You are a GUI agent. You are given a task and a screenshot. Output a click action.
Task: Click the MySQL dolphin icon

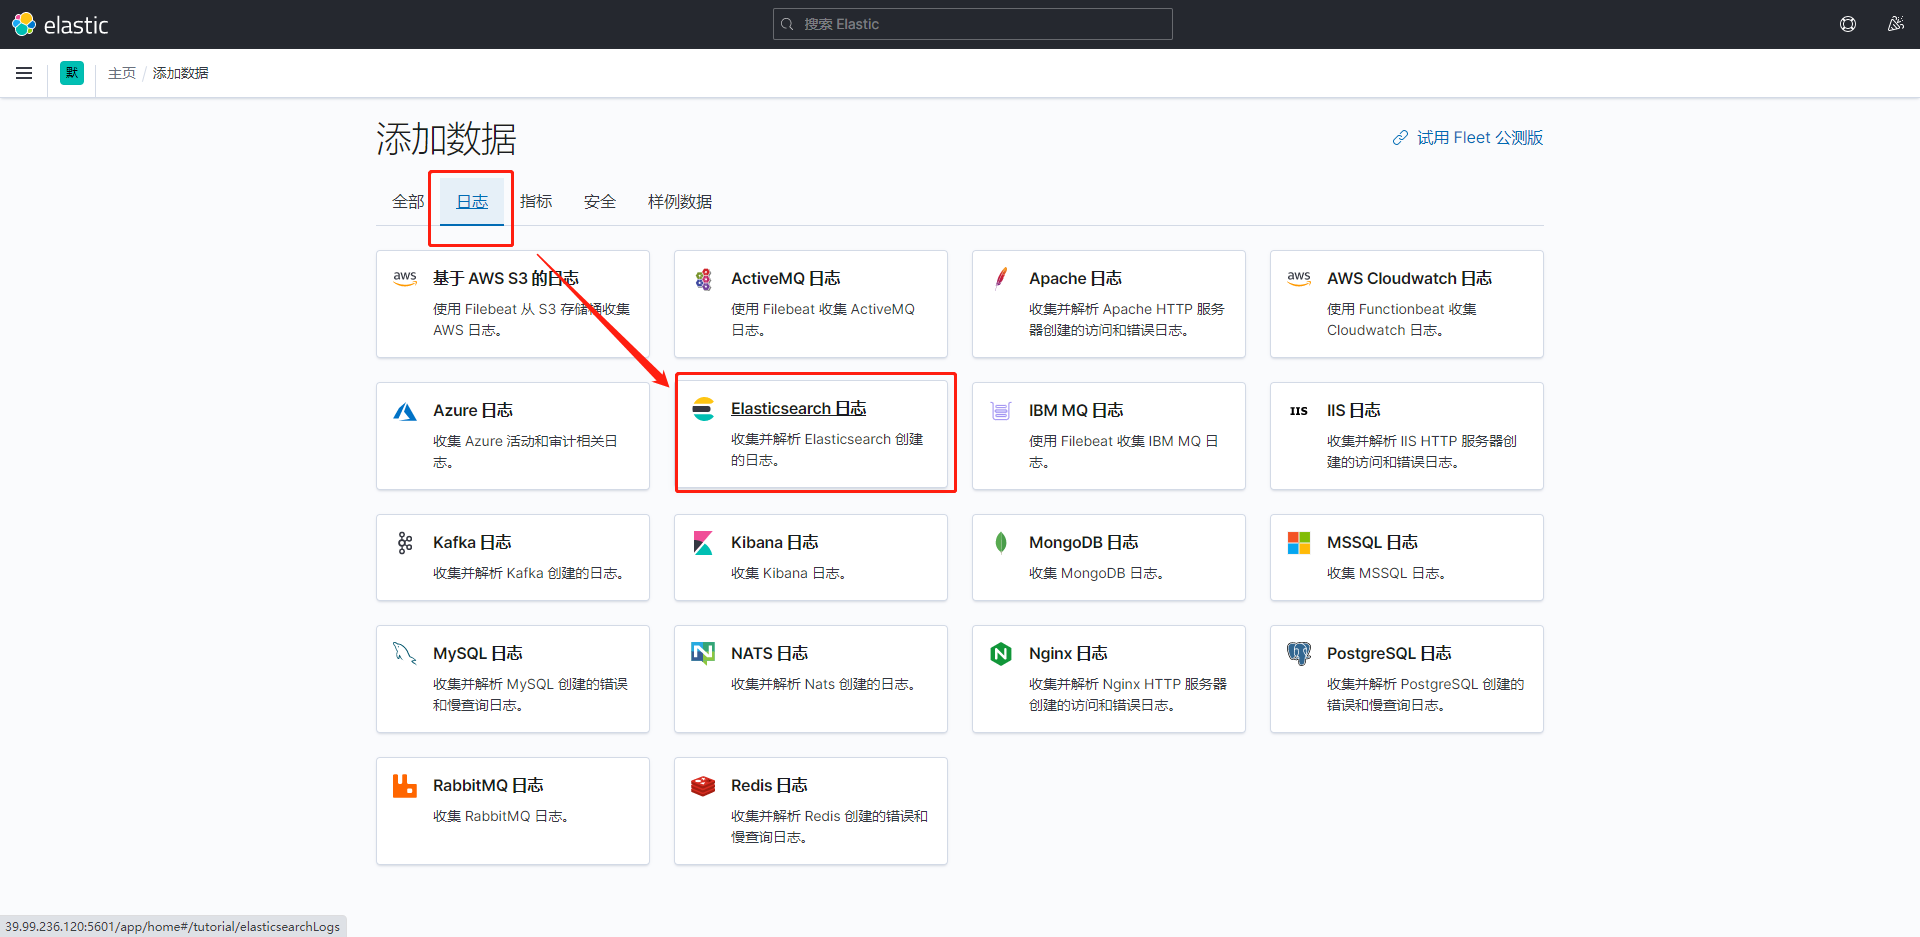pos(405,653)
